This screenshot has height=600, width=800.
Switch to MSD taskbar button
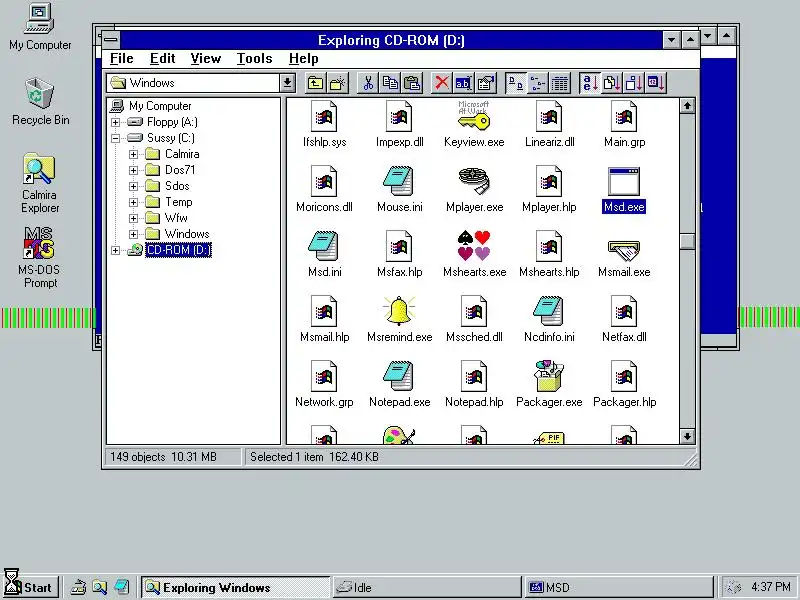618,587
